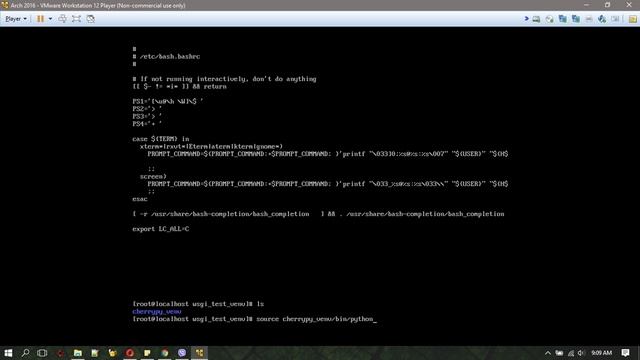Image resolution: width=640 pixels, height=360 pixels.
Task: Enter full screen mode from toolbar
Action: coord(76,19)
